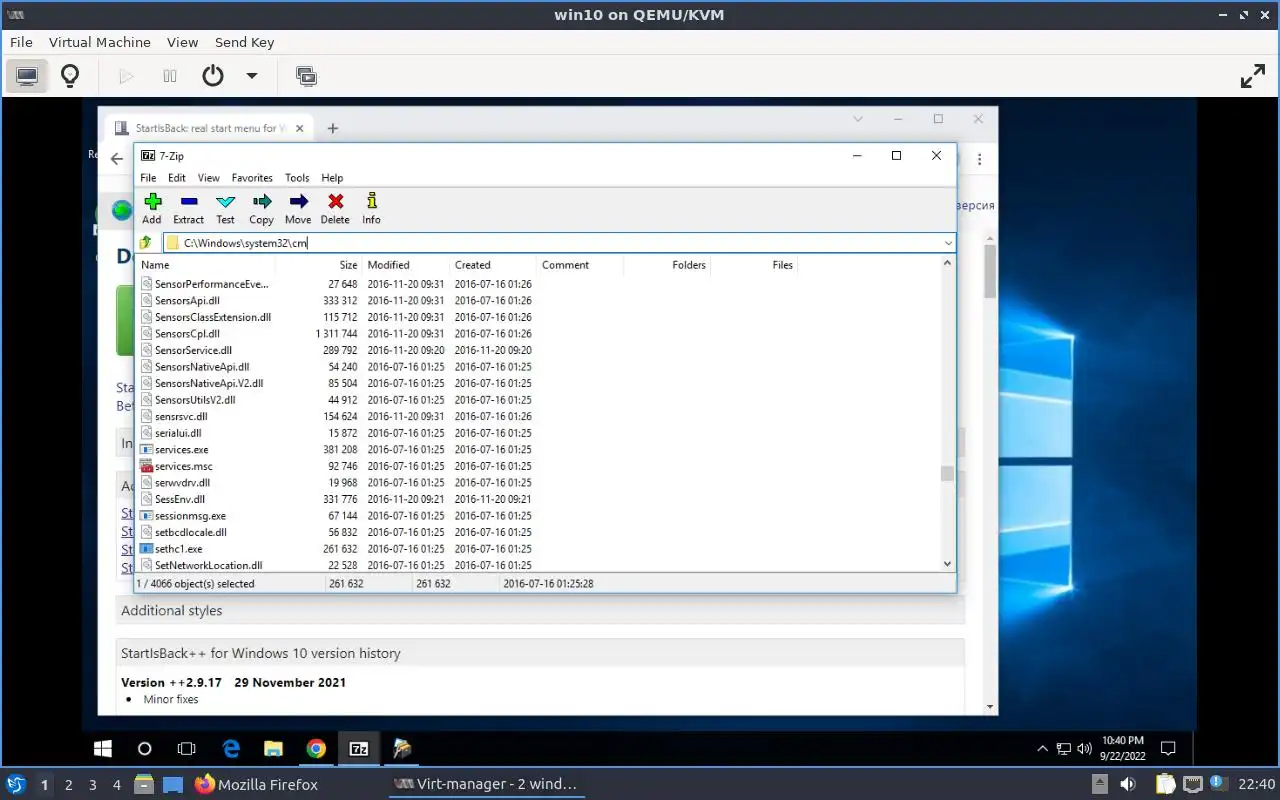The image size is (1280, 800).
Task: Click the Copy toolbar icon in 7-Zip
Action: coord(261,201)
